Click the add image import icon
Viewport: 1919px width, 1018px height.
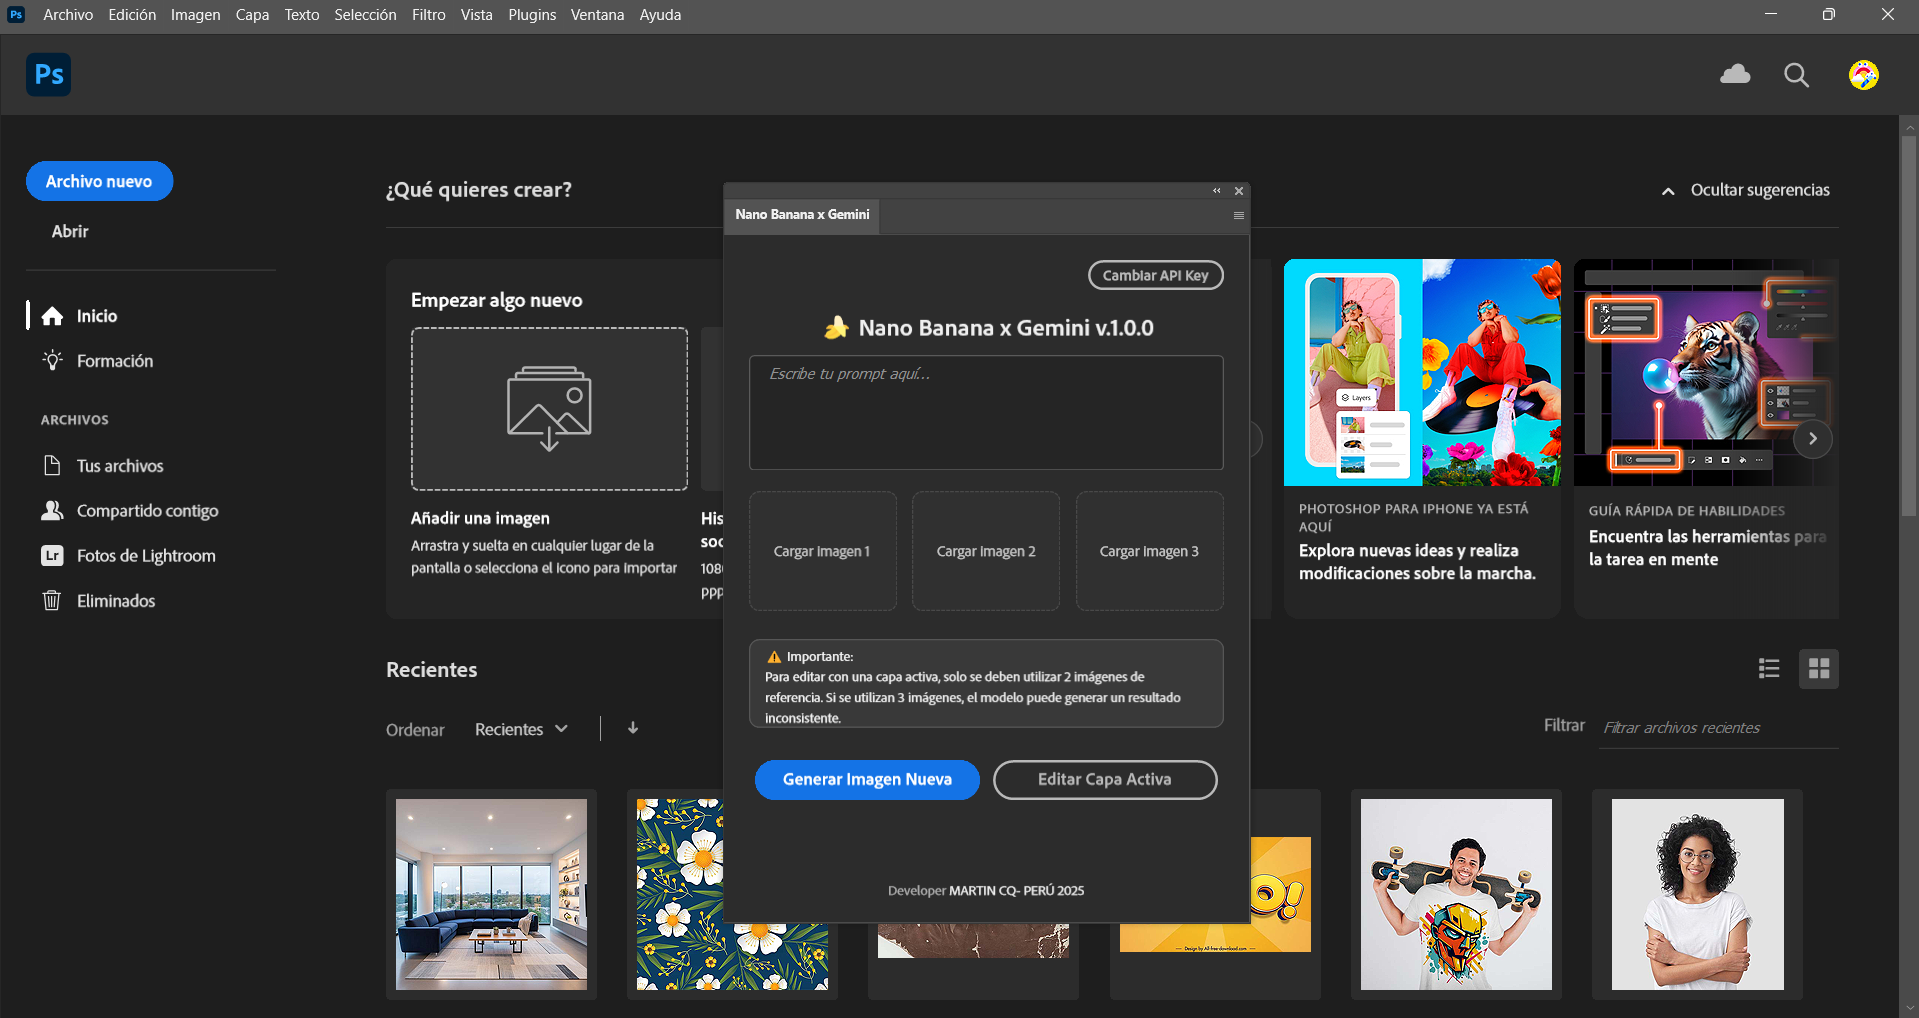[x=549, y=408]
